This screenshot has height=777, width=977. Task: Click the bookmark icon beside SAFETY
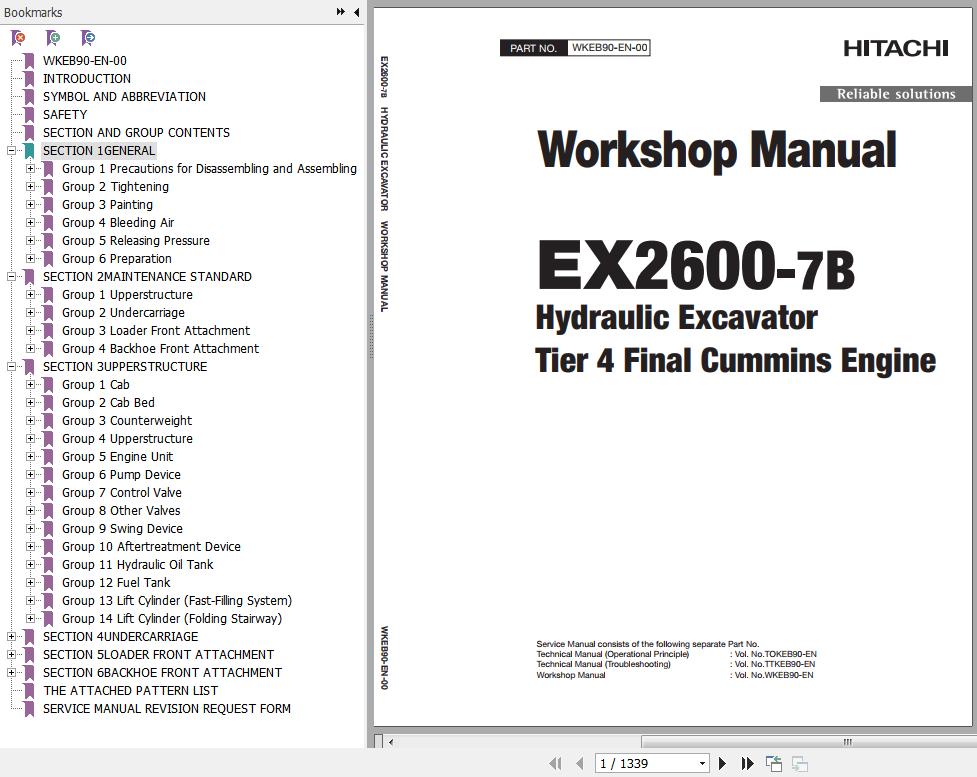(29, 115)
